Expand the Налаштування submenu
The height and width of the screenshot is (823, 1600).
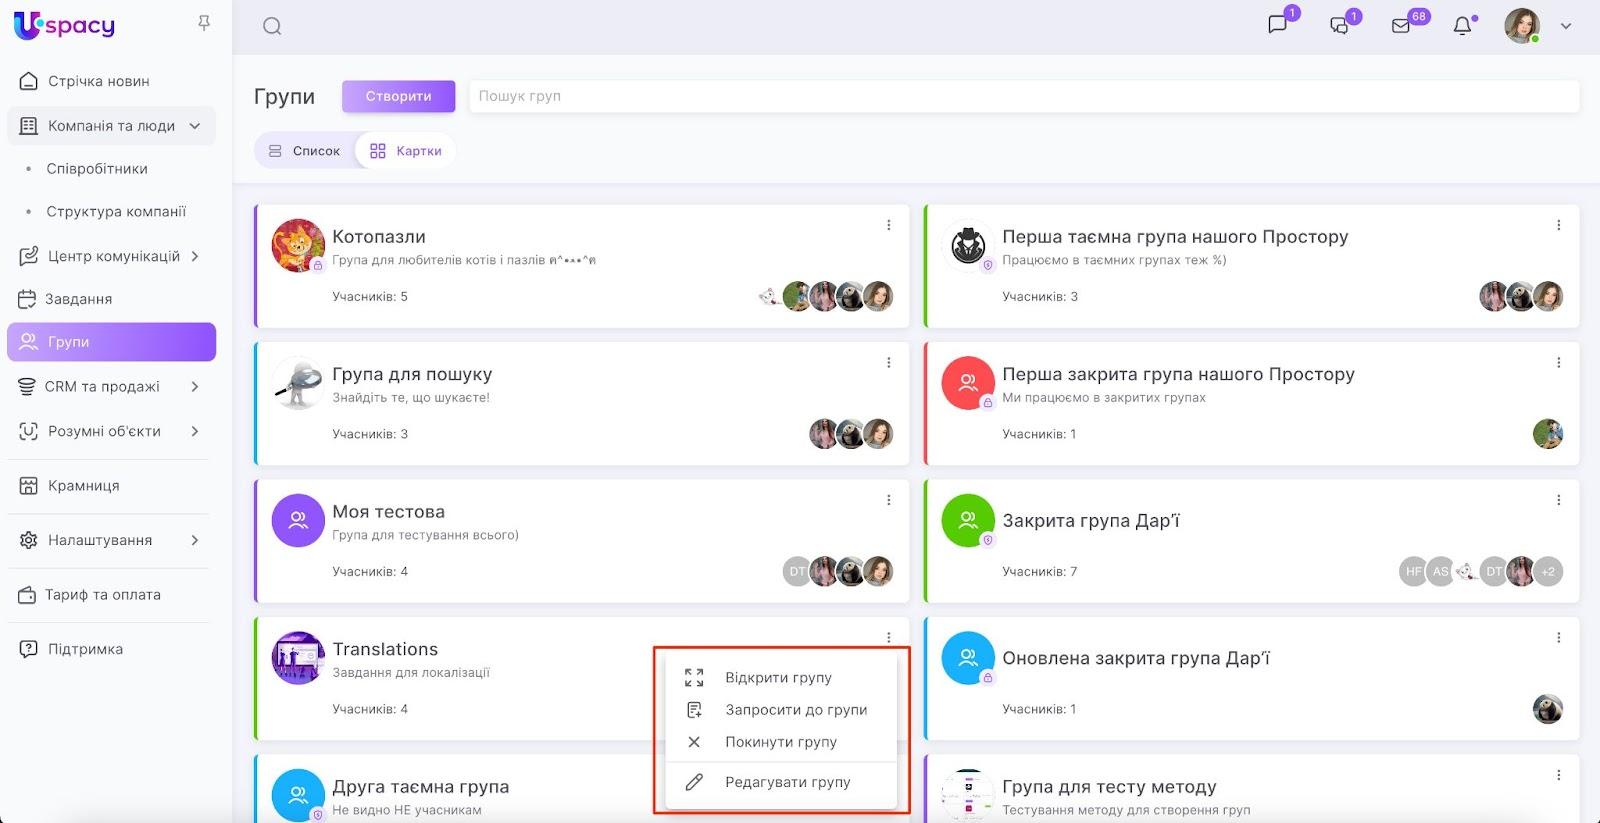pyautogui.click(x=195, y=540)
